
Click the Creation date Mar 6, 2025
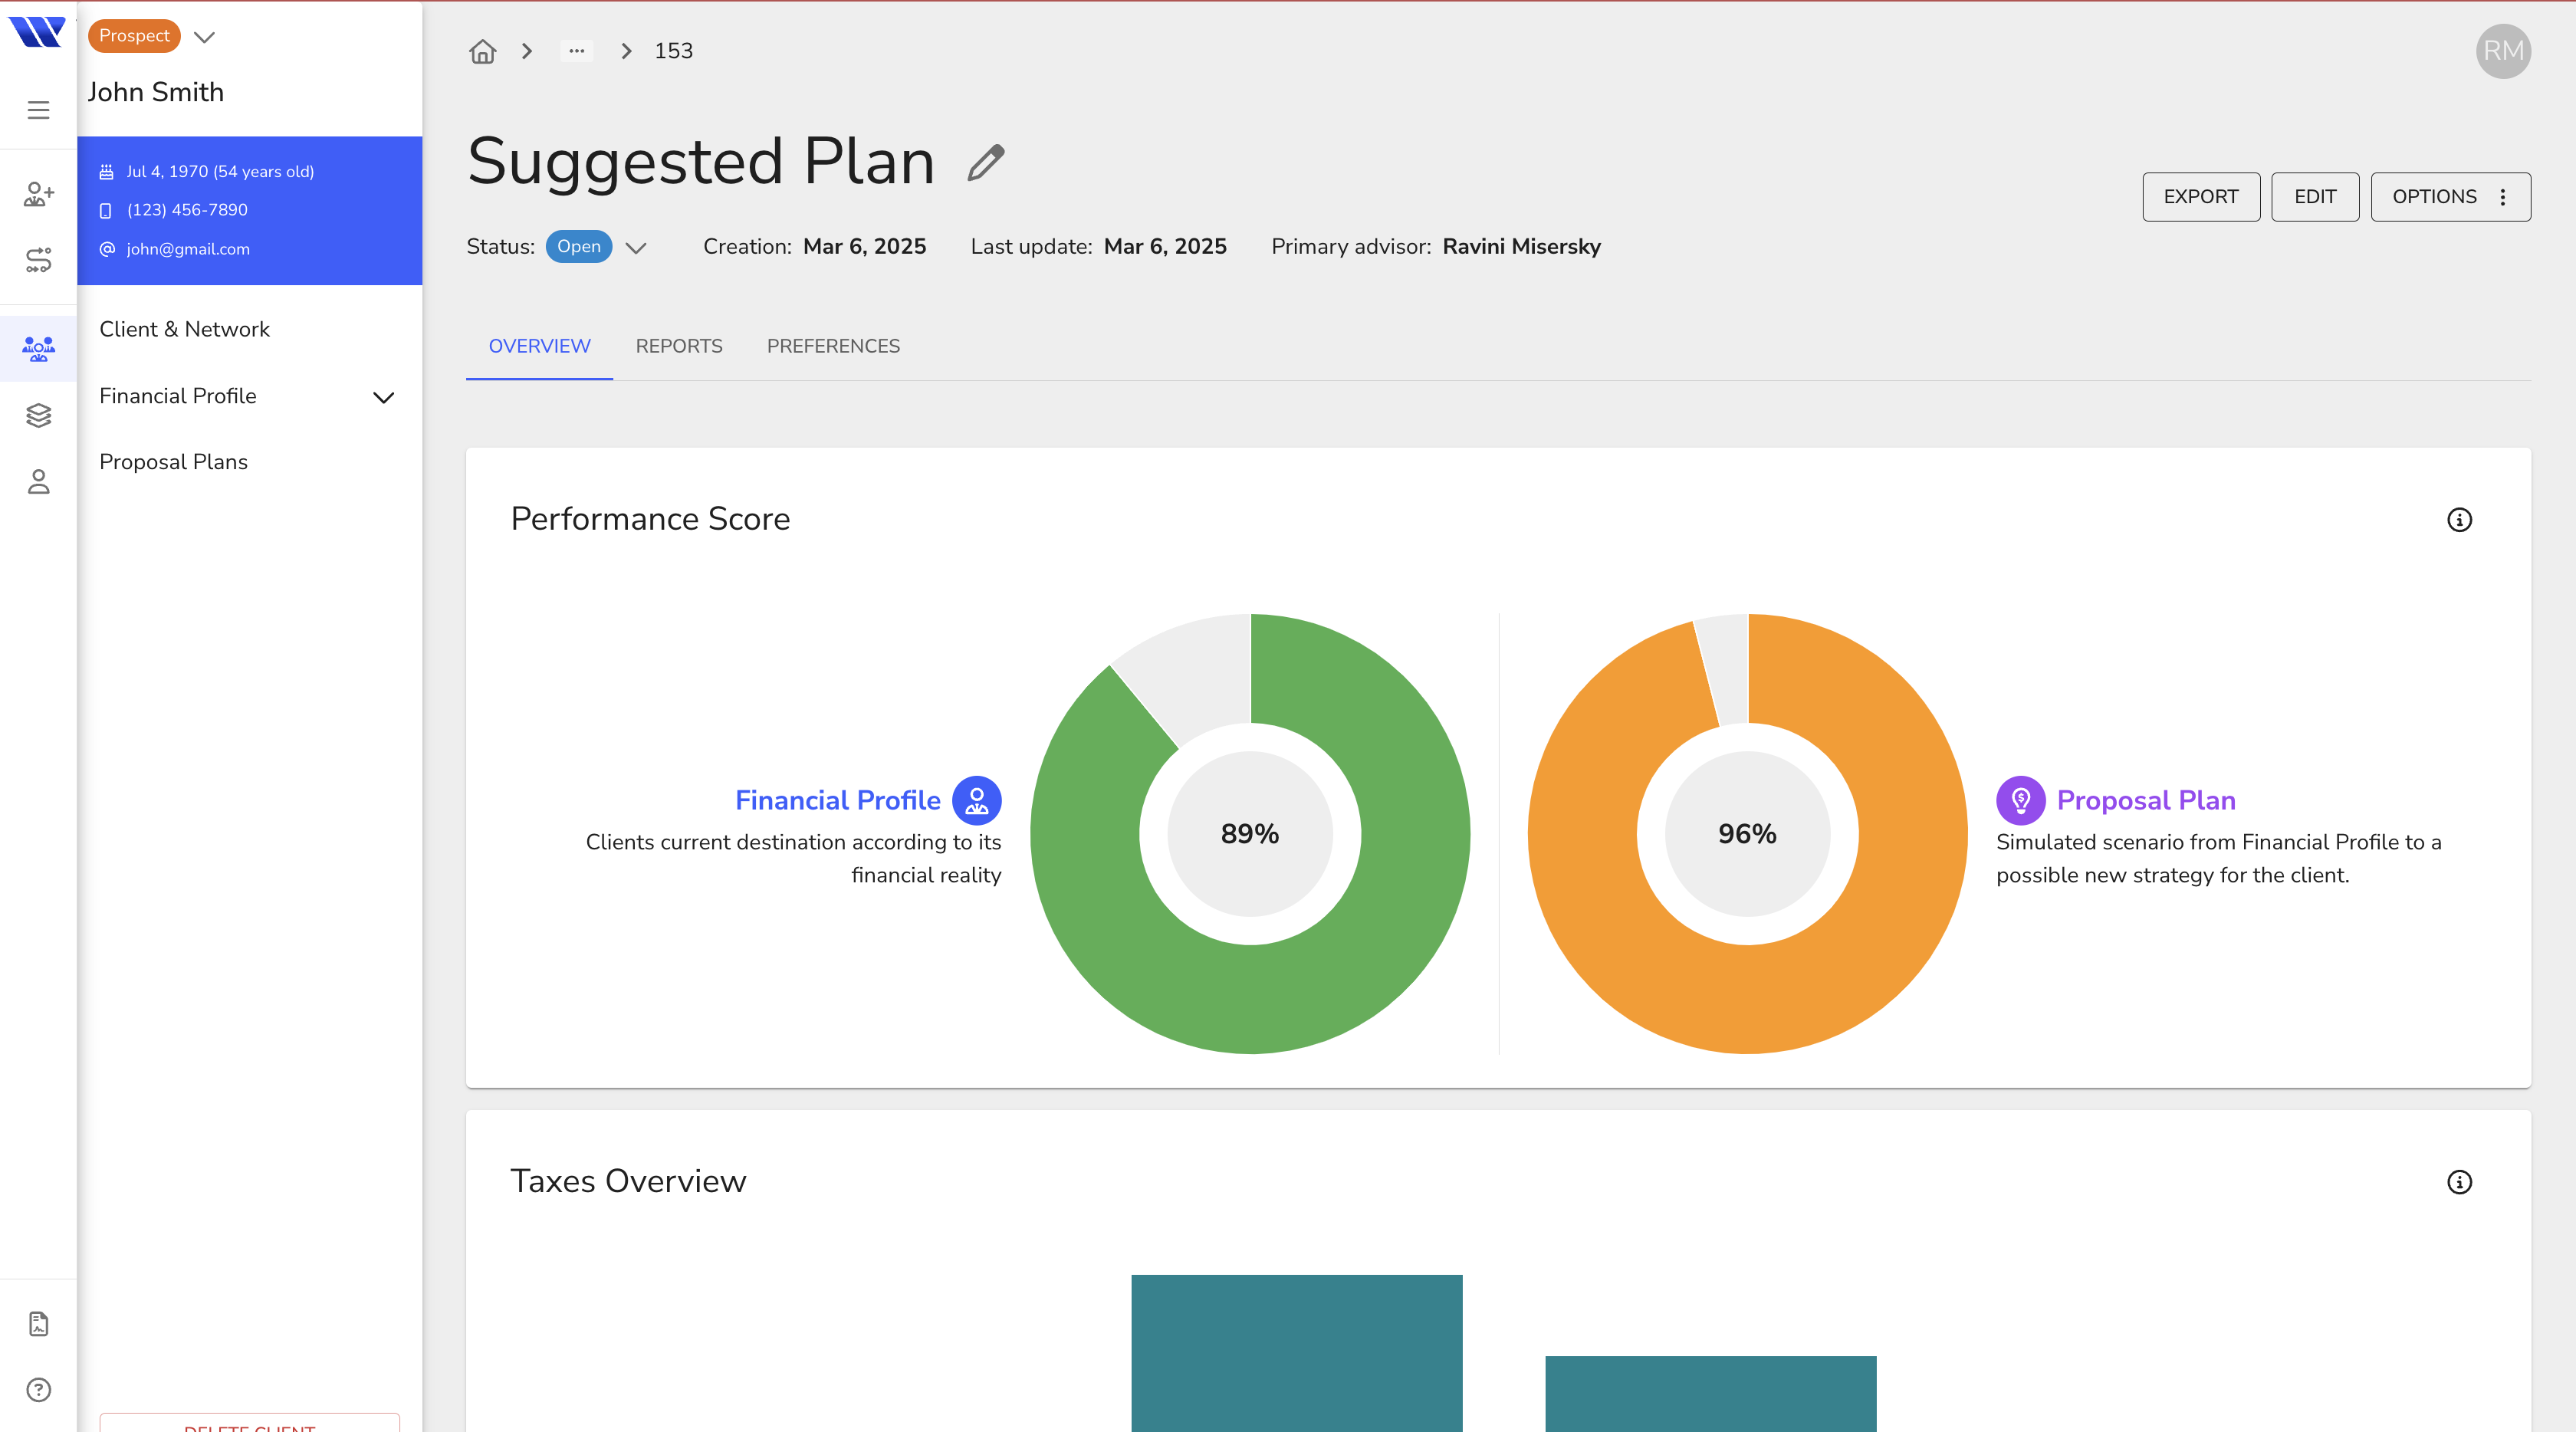tap(864, 247)
